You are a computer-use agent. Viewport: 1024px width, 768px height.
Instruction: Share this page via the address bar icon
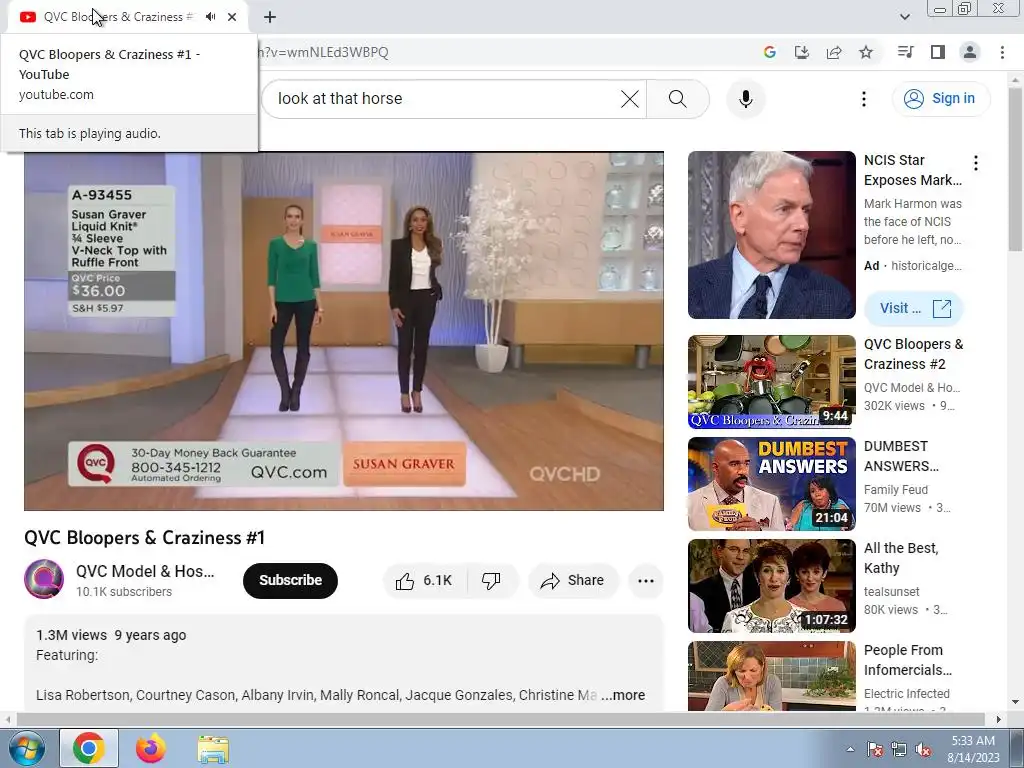[834, 52]
